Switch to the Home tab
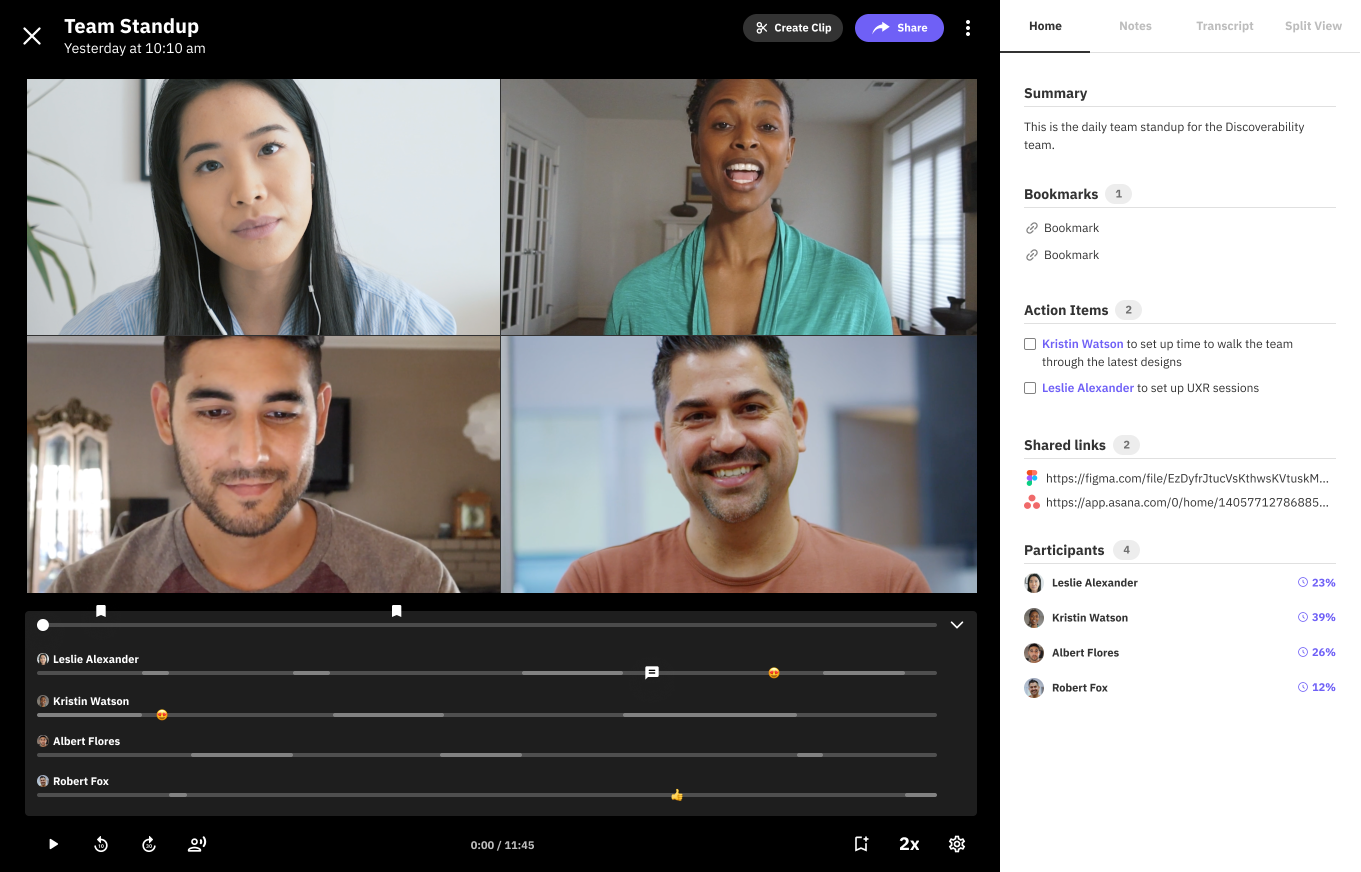The image size is (1361, 872). click(1045, 26)
